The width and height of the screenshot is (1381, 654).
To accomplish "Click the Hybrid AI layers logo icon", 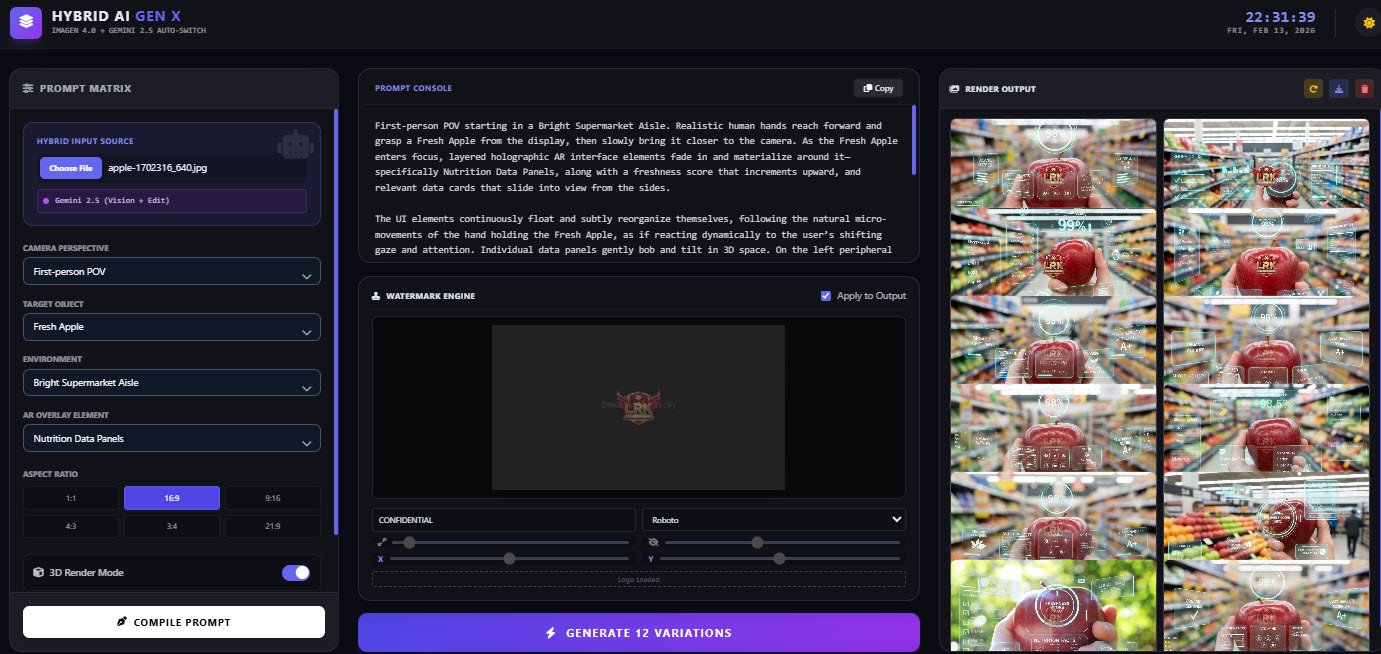I will click(26, 22).
